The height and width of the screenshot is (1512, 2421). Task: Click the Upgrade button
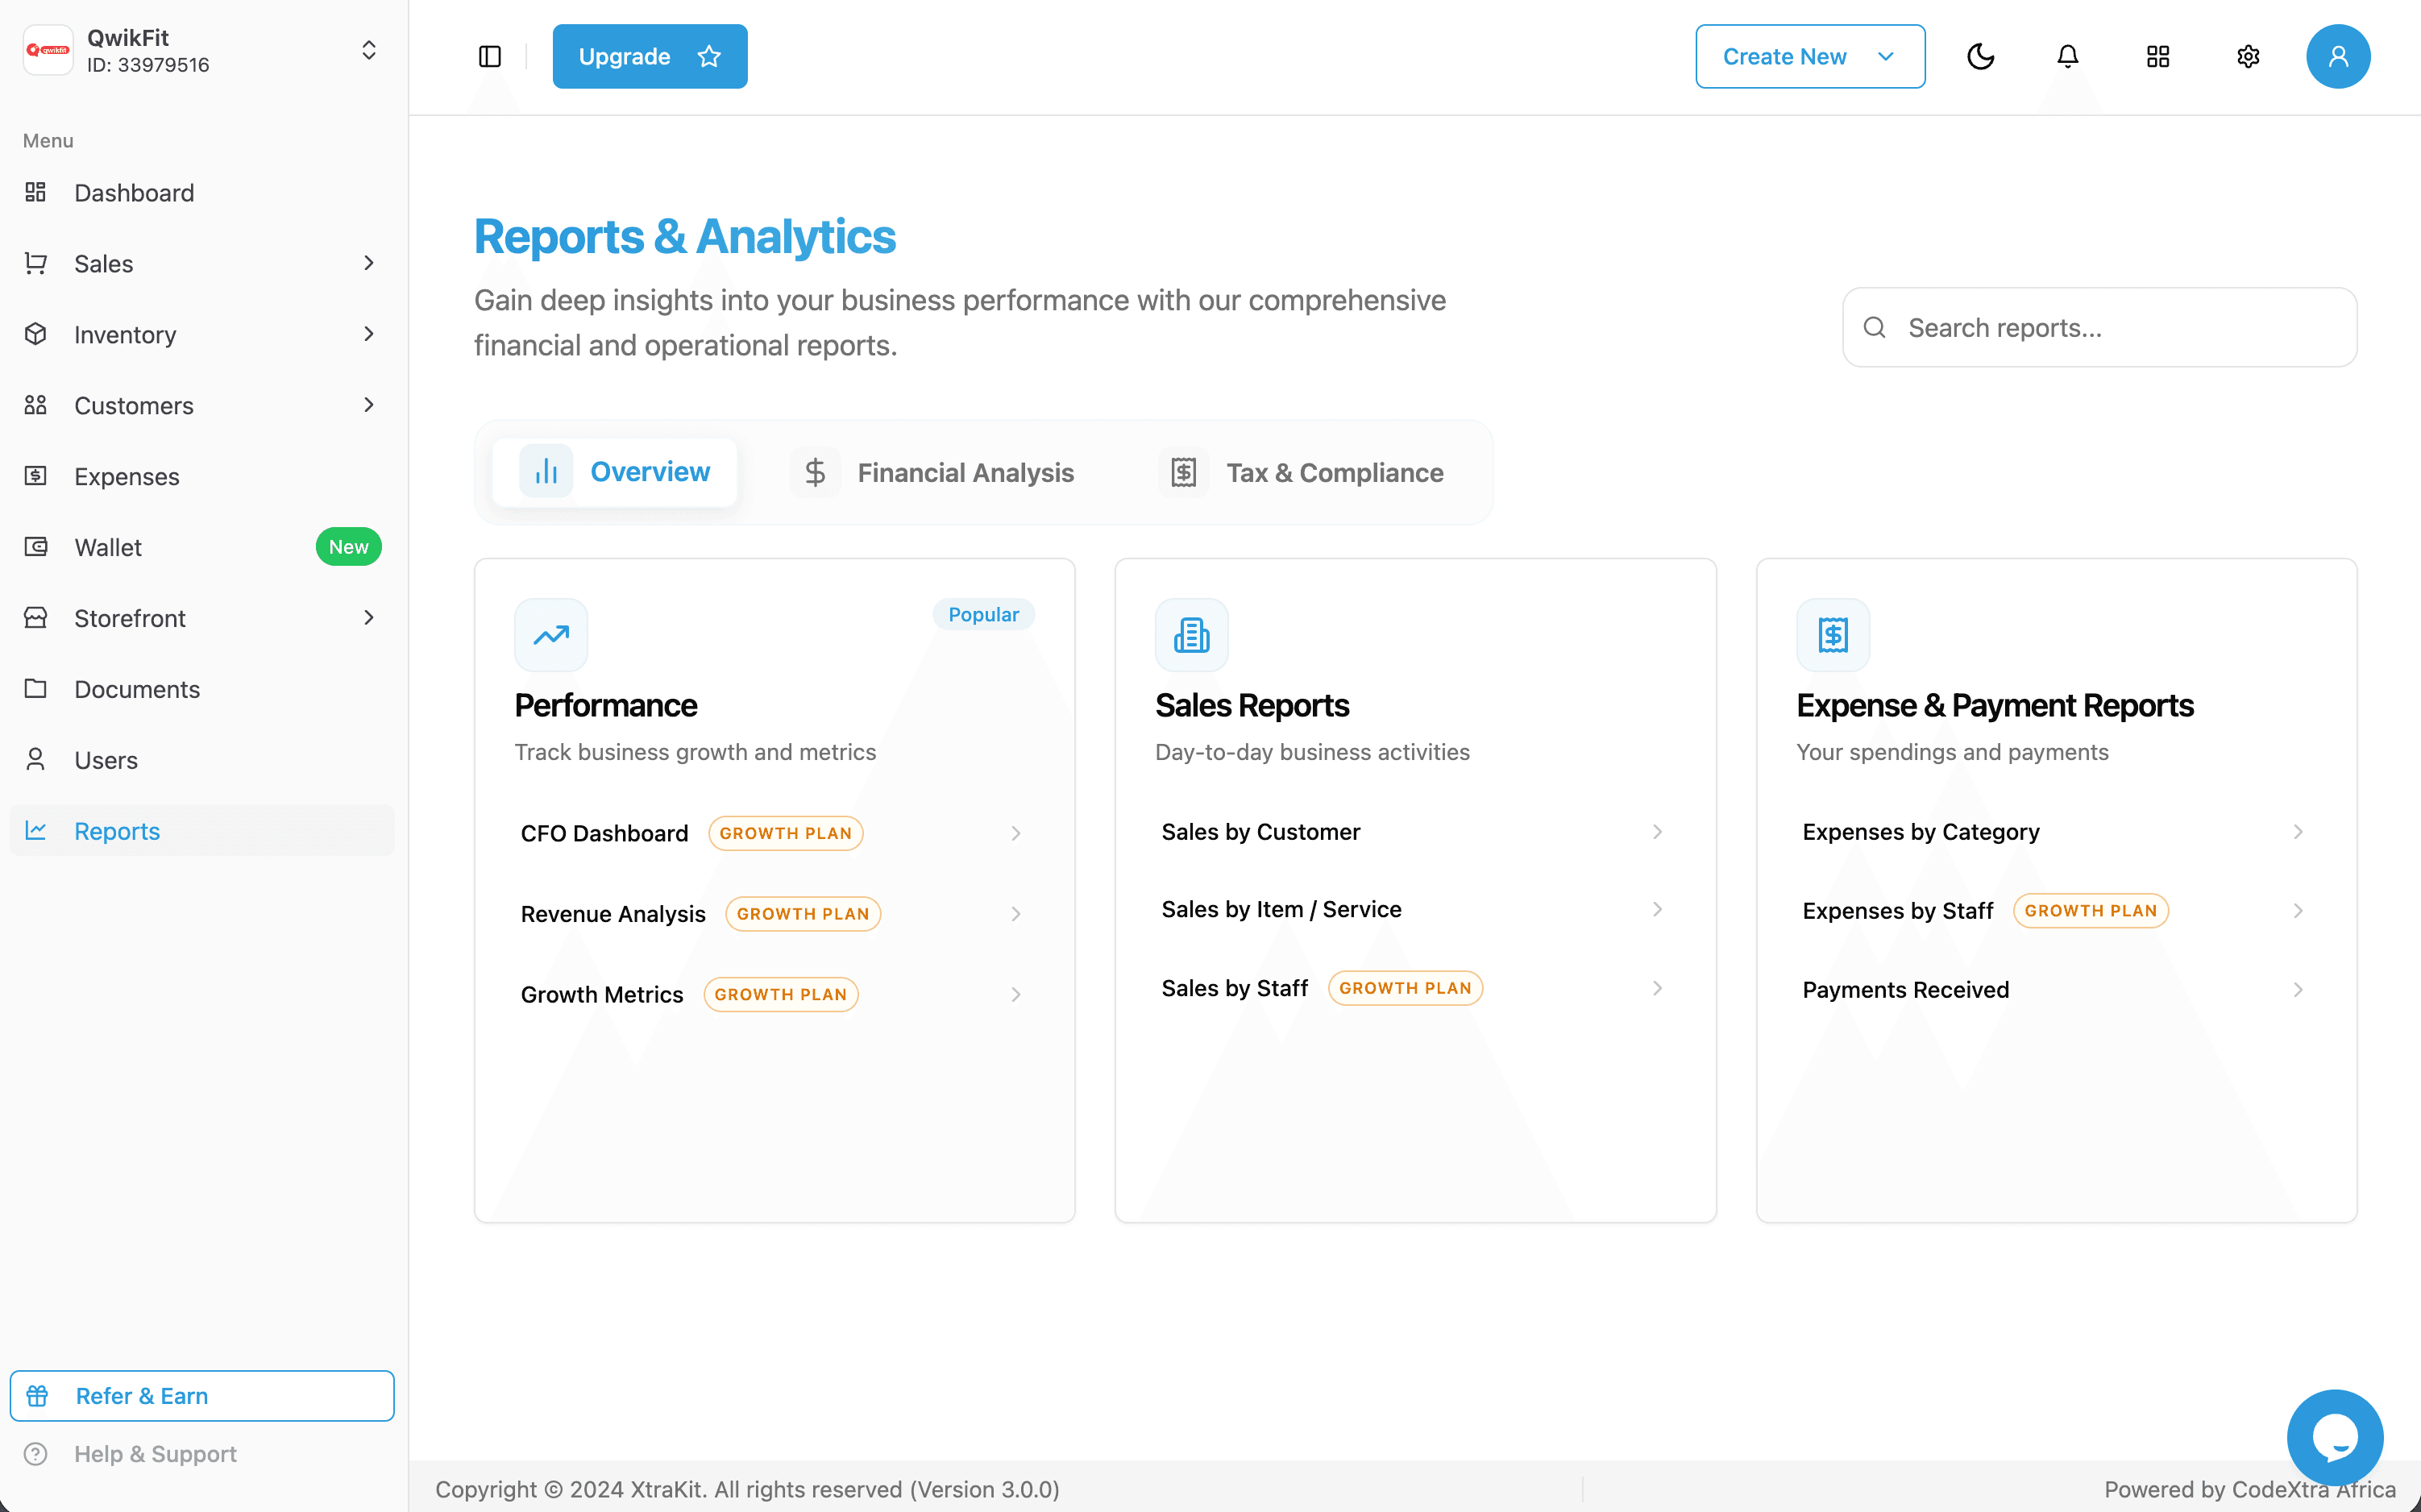pos(649,56)
